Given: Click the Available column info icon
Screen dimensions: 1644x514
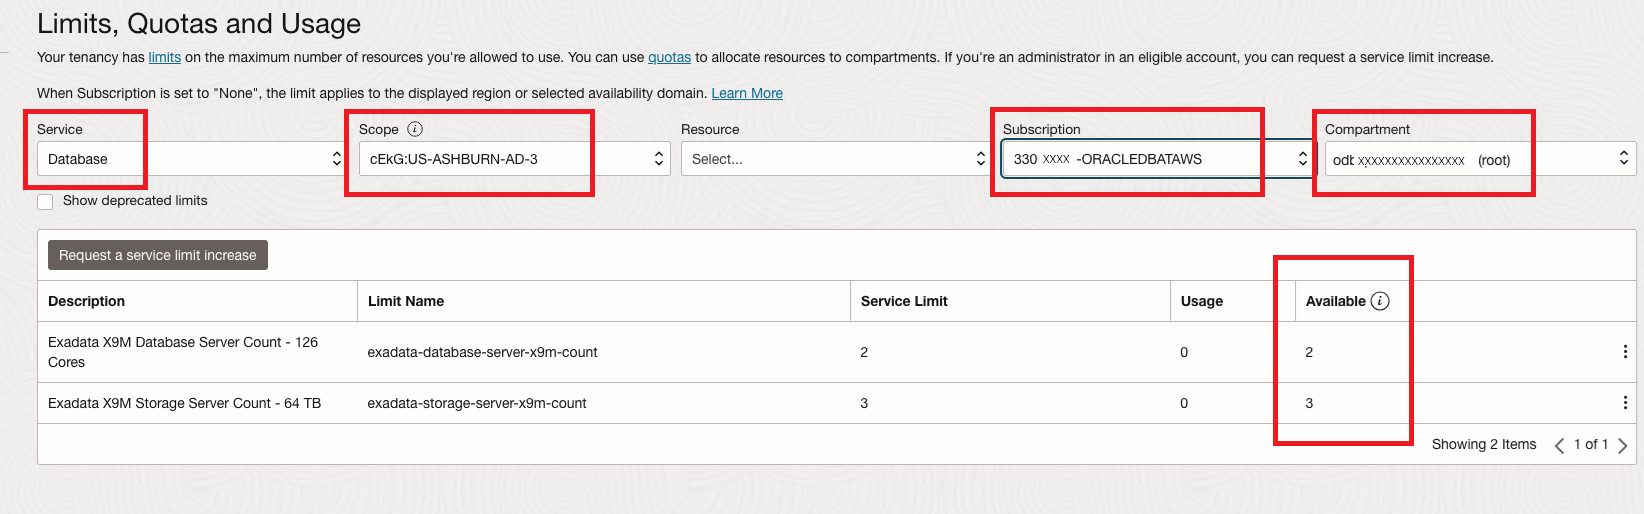Looking at the screenshot, I should click(1380, 301).
